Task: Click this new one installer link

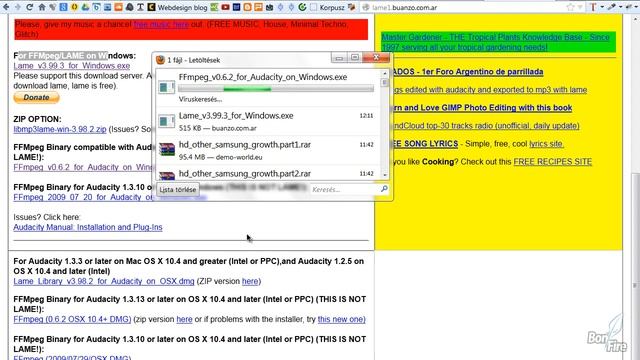Action: [342, 319]
